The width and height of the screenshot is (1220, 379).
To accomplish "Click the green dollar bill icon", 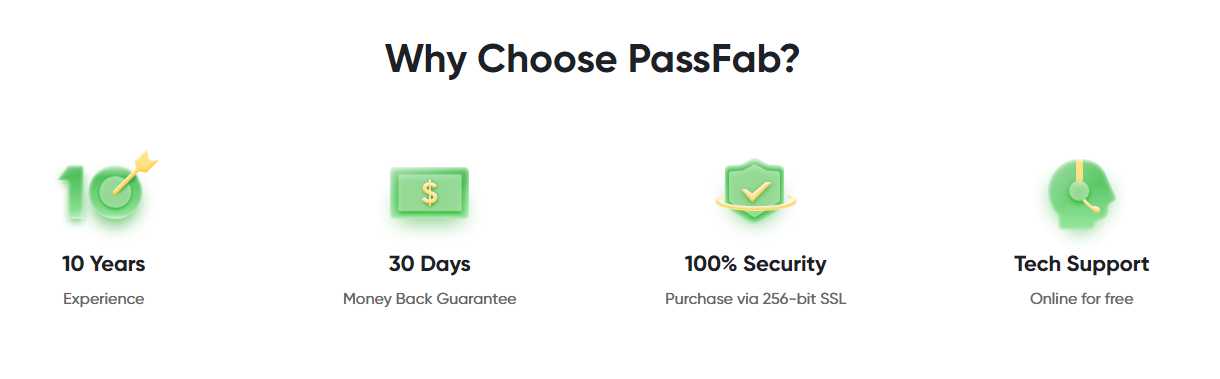I will coord(429,192).
